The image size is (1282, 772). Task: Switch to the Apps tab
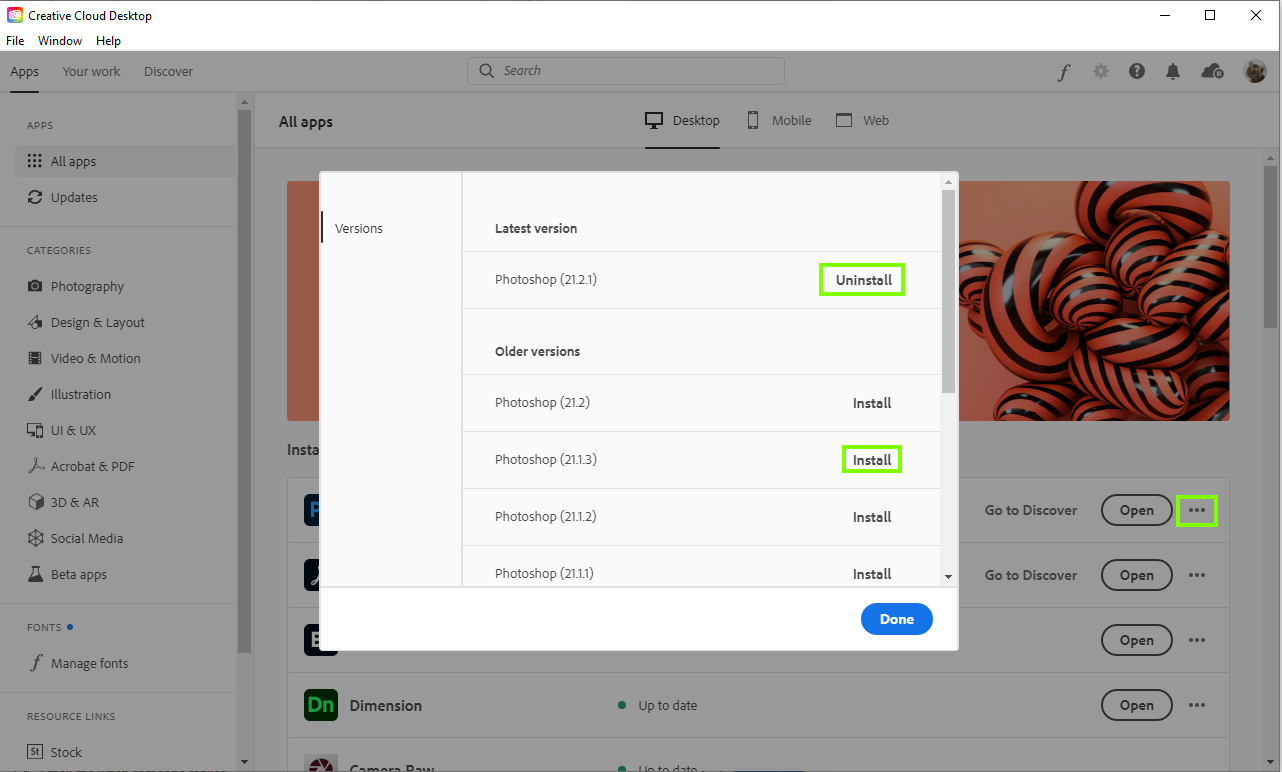tap(24, 72)
